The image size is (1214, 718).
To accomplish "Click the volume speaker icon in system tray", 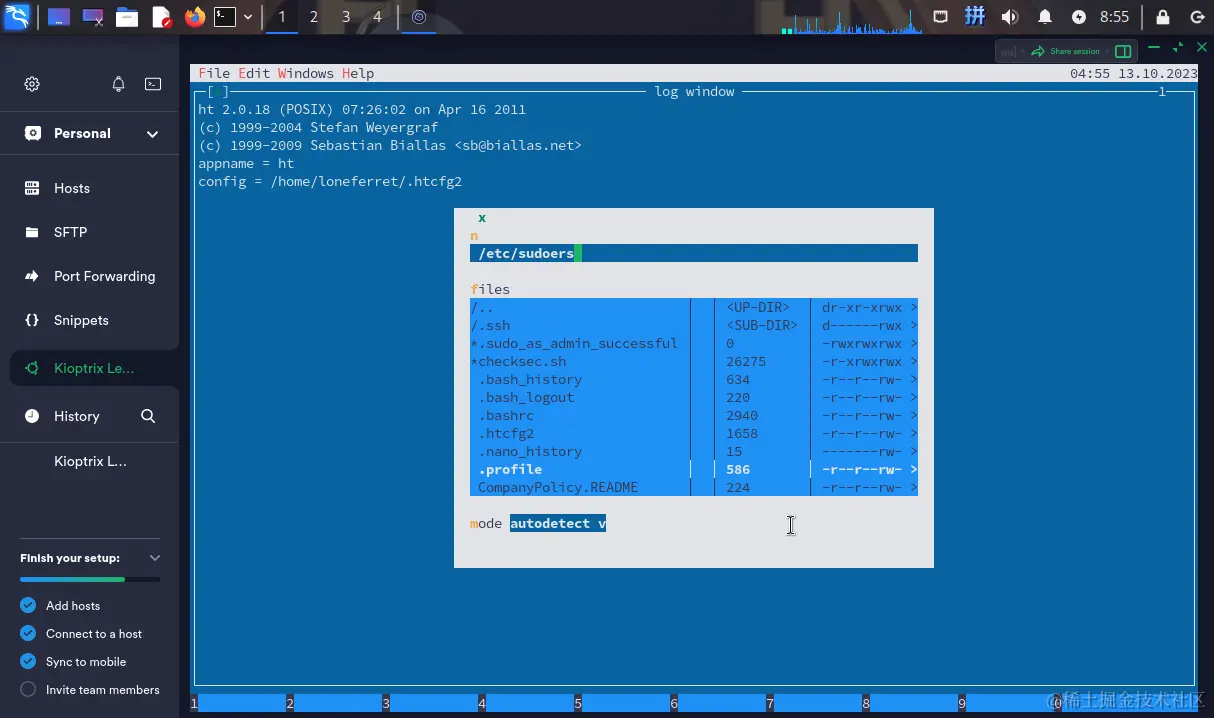I will pos(1010,17).
